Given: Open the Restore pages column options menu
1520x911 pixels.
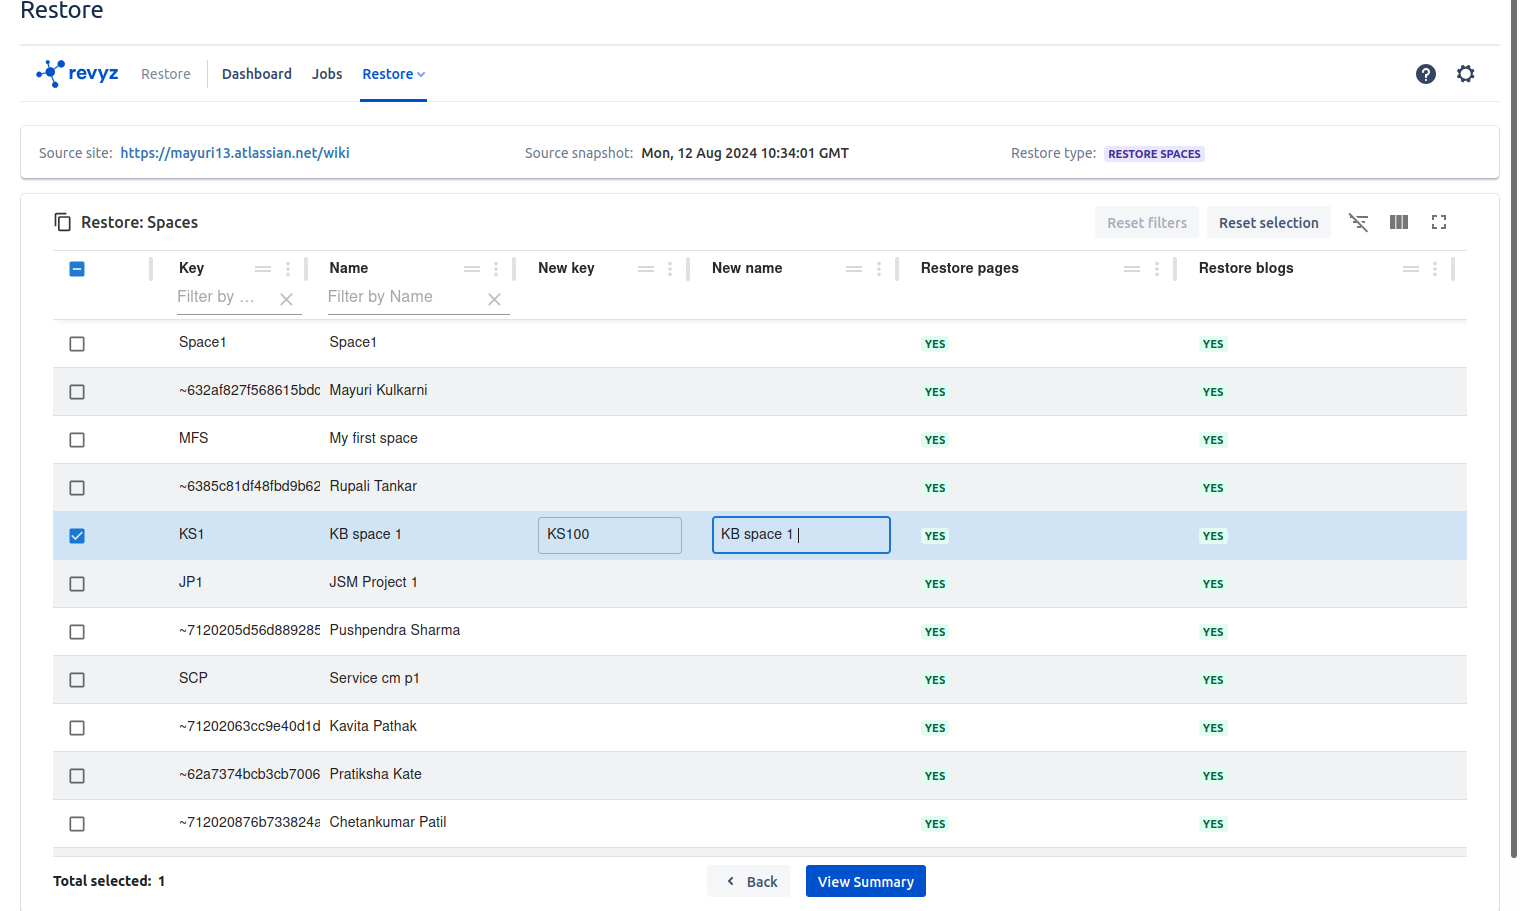Looking at the screenshot, I should point(1156,269).
